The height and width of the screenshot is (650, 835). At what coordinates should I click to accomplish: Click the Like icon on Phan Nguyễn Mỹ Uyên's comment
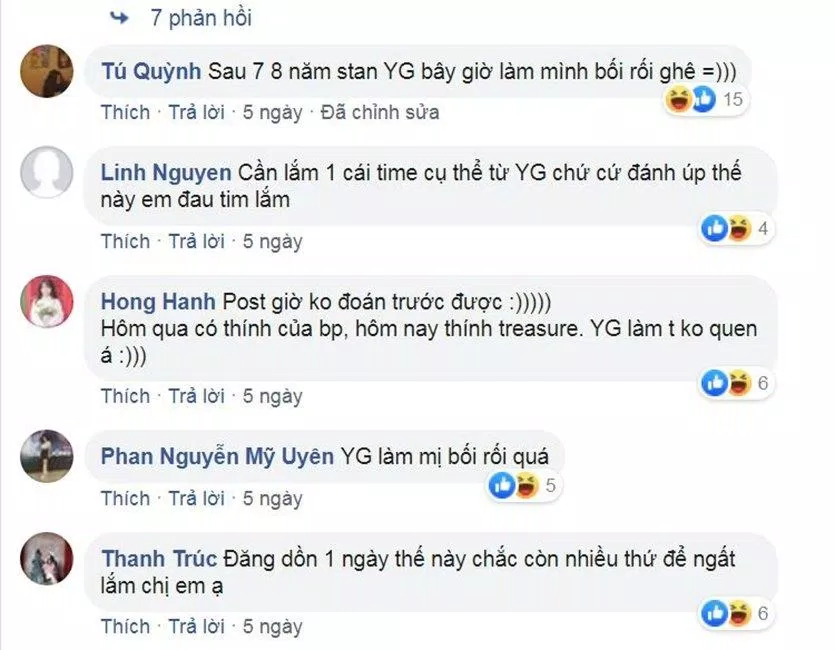500,484
